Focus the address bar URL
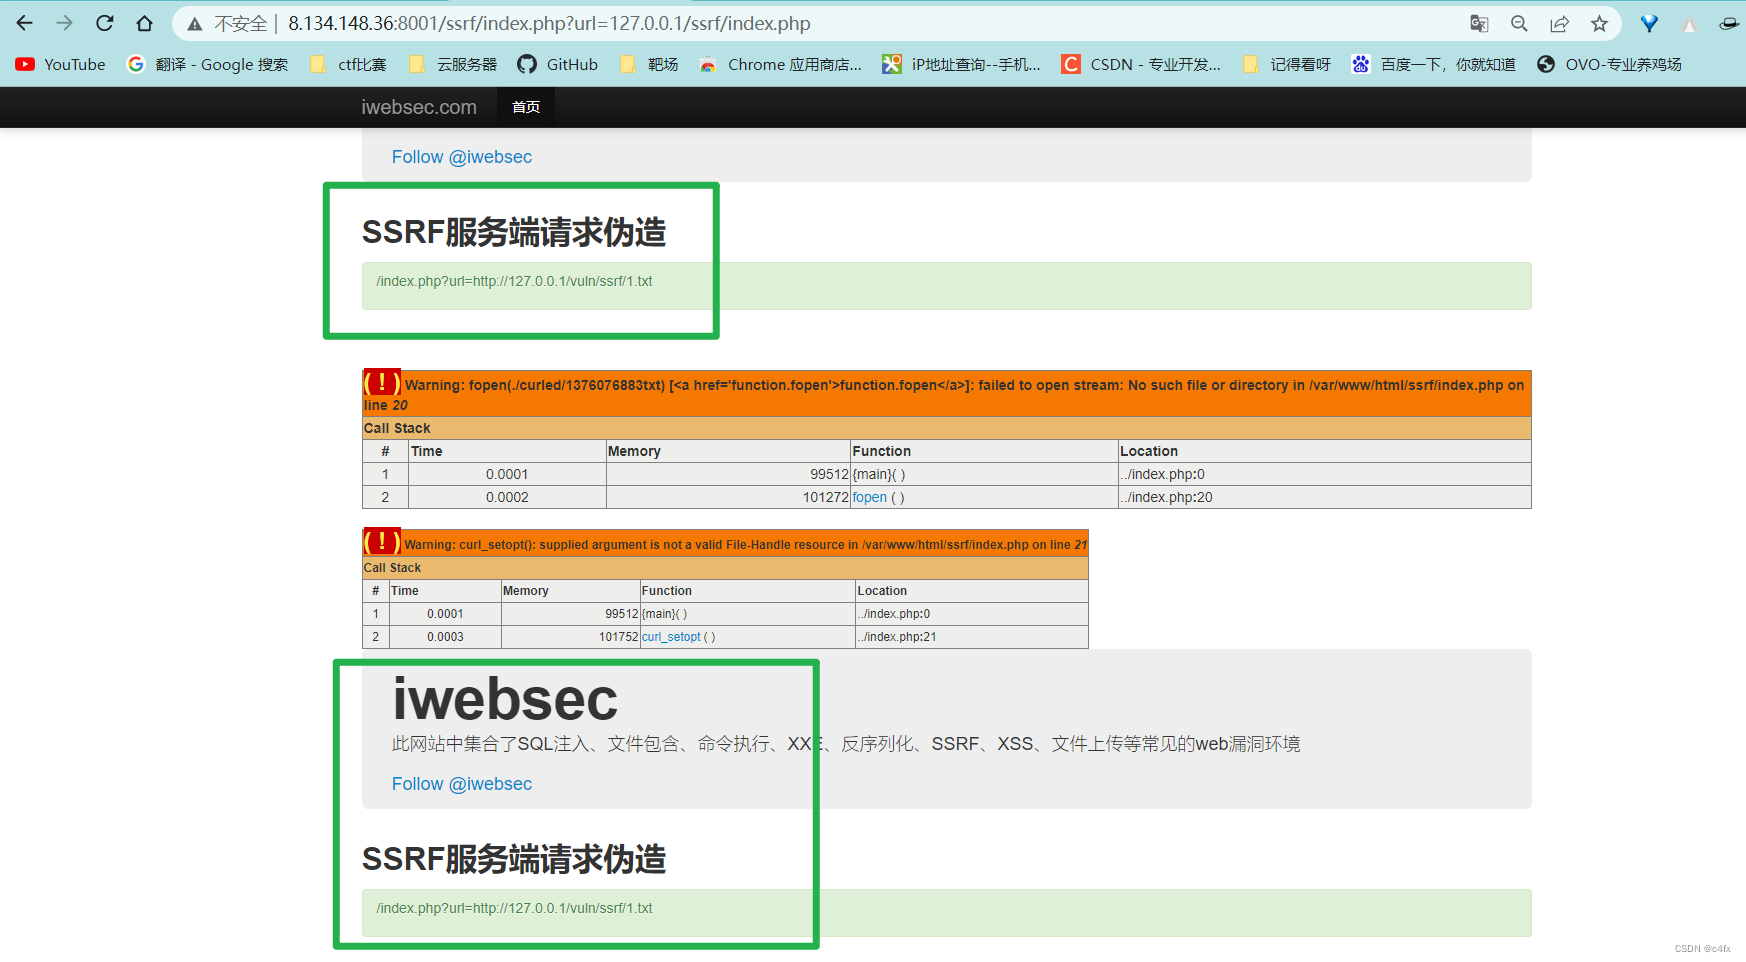This screenshot has width=1746, height=962. (x=549, y=24)
